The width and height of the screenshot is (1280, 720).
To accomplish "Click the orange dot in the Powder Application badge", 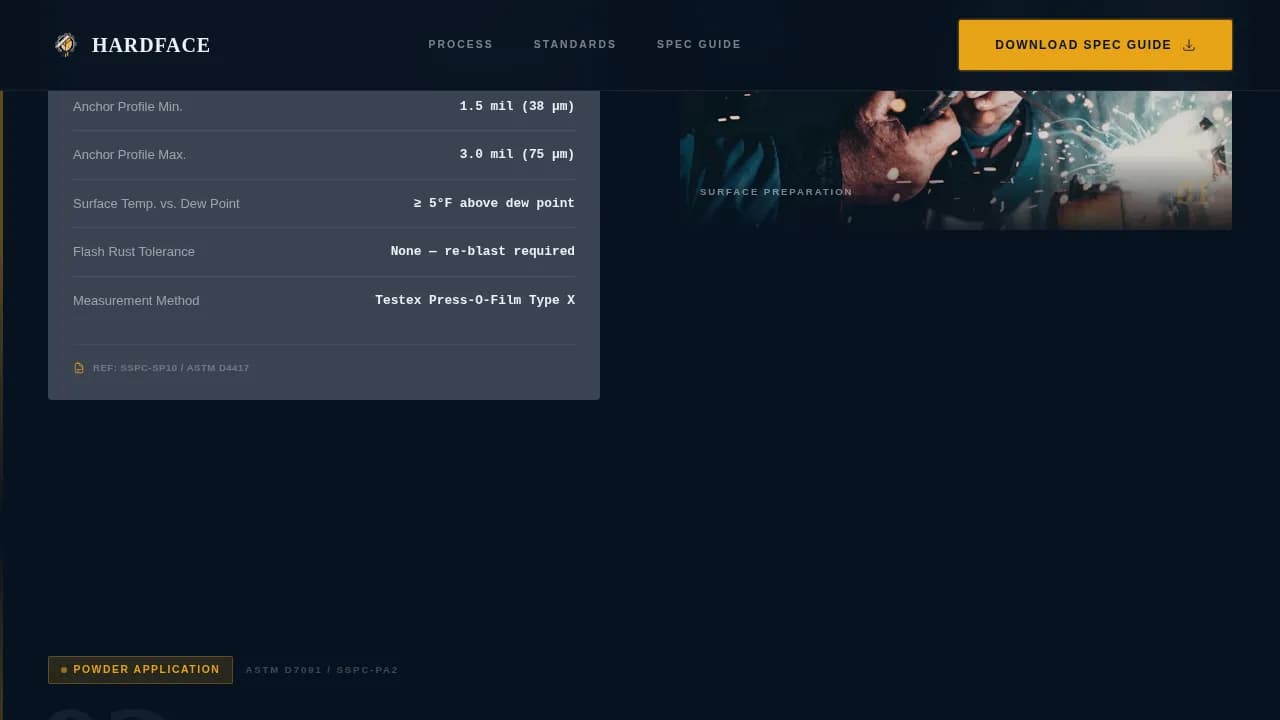I will [x=64, y=670].
